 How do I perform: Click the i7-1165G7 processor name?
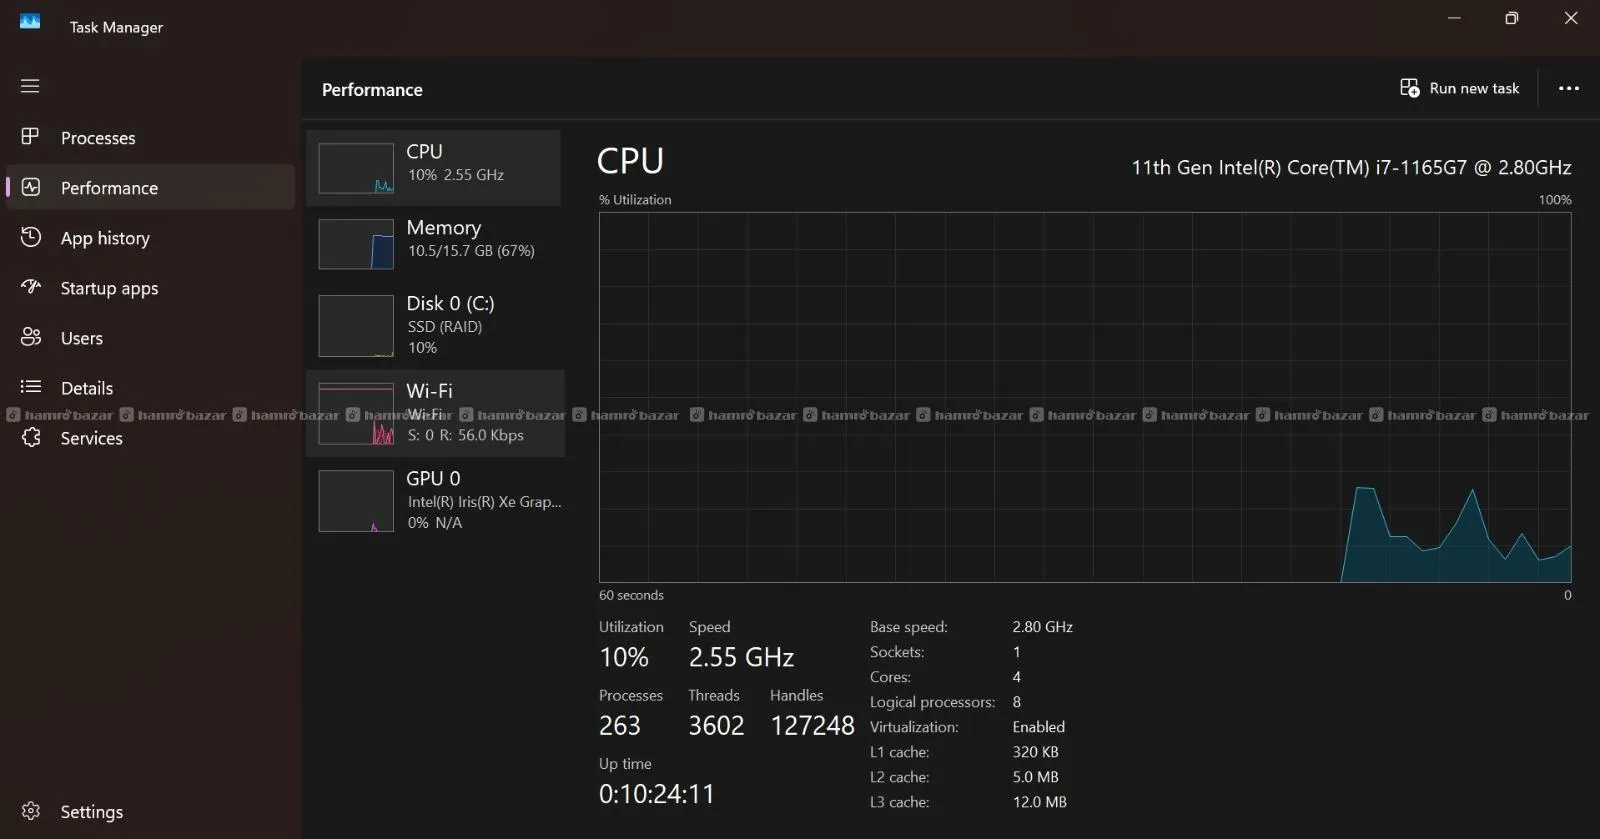click(1351, 168)
